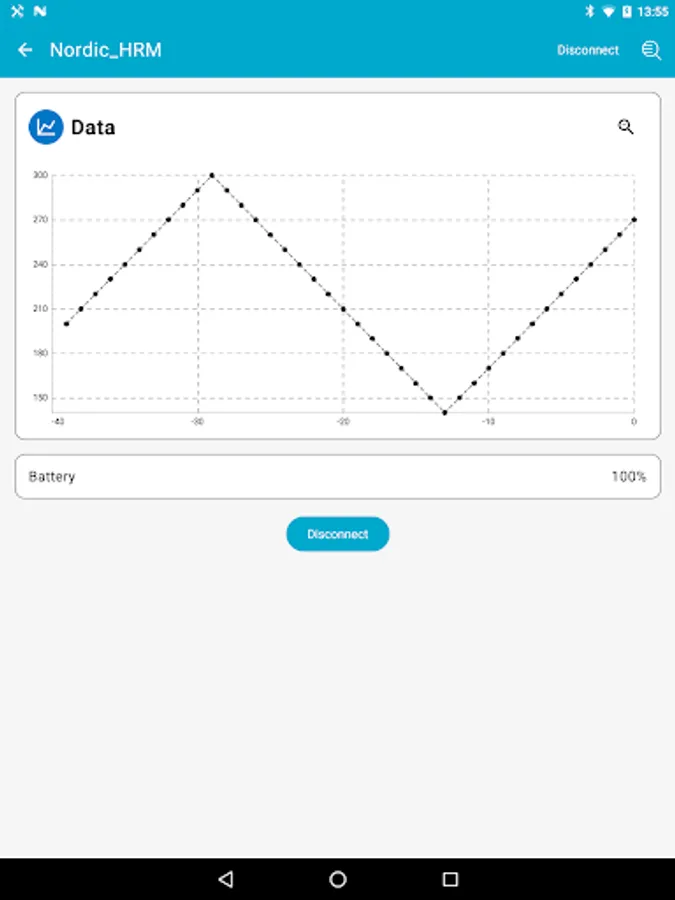
Task: Tap the Android recents square button
Action: click(x=450, y=879)
